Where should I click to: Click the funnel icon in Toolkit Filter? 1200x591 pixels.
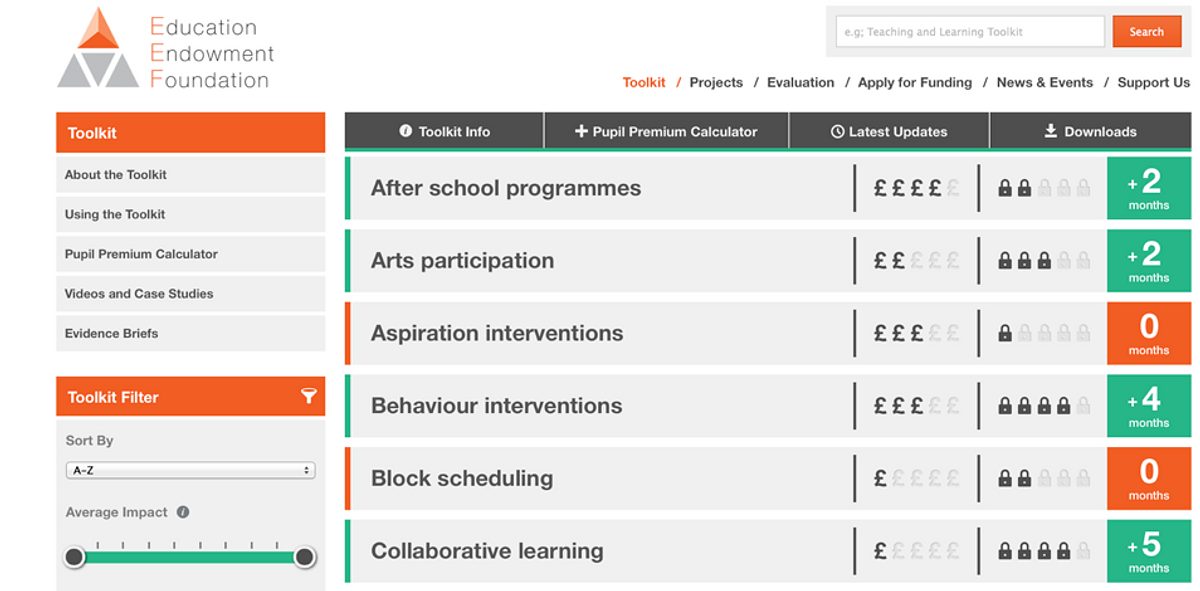click(308, 397)
